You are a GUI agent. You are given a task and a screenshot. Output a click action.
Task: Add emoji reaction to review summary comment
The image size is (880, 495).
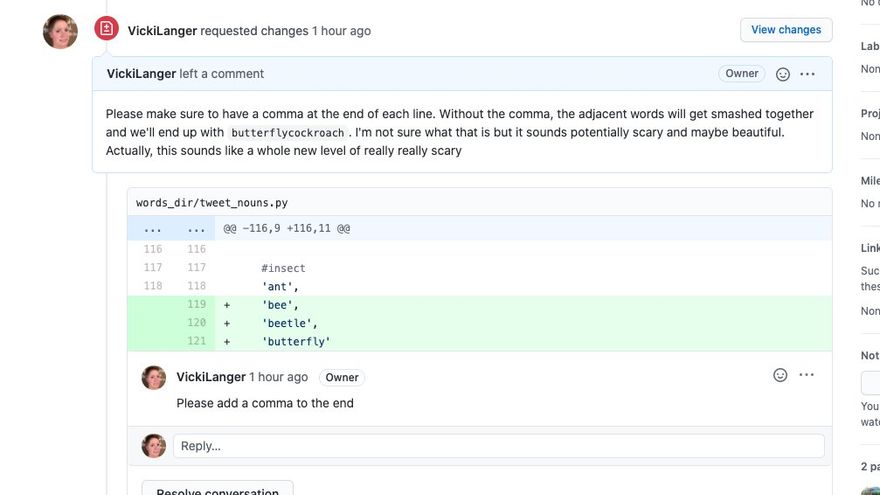(x=782, y=74)
